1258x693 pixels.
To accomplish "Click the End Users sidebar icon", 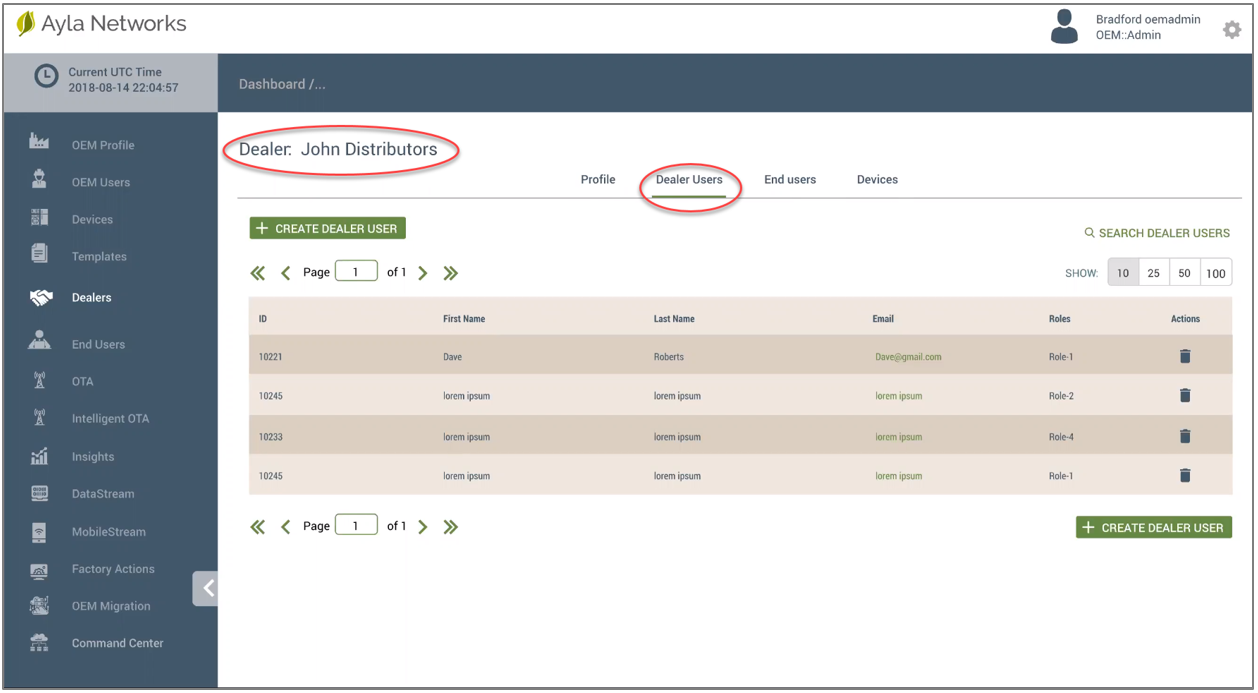I will pos(39,341).
